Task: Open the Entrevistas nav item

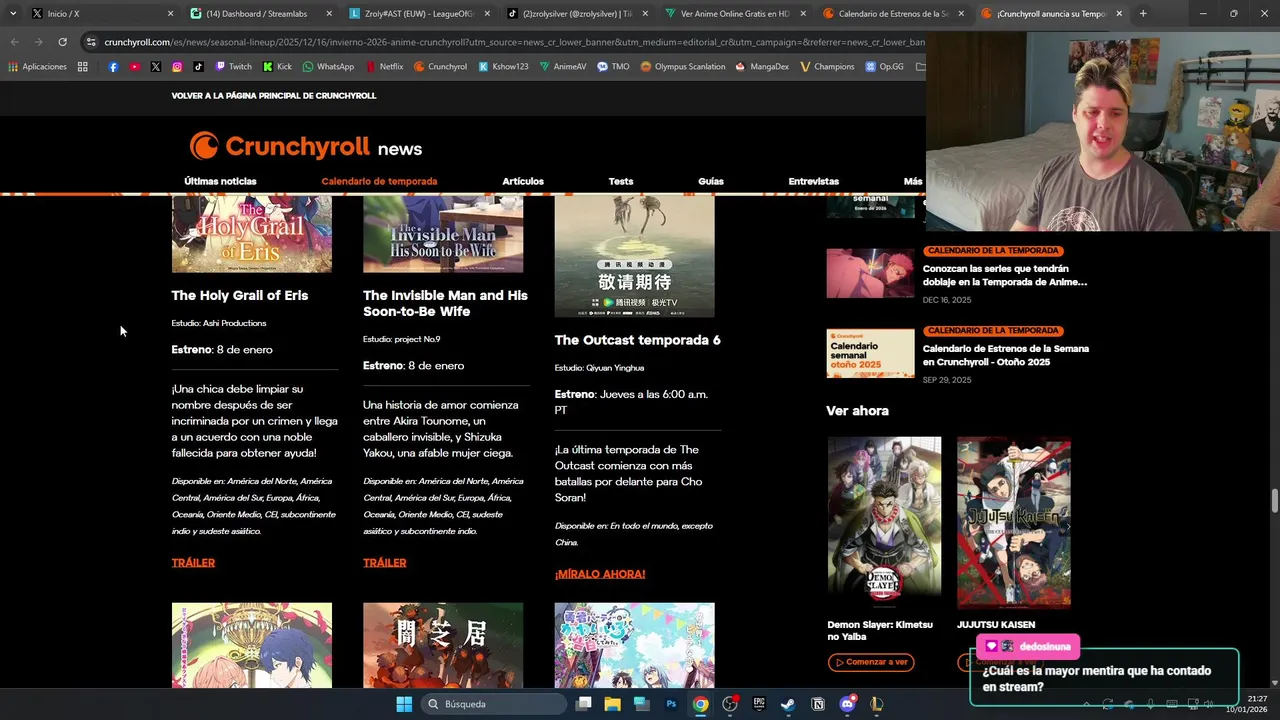Action: click(x=813, y=181)
